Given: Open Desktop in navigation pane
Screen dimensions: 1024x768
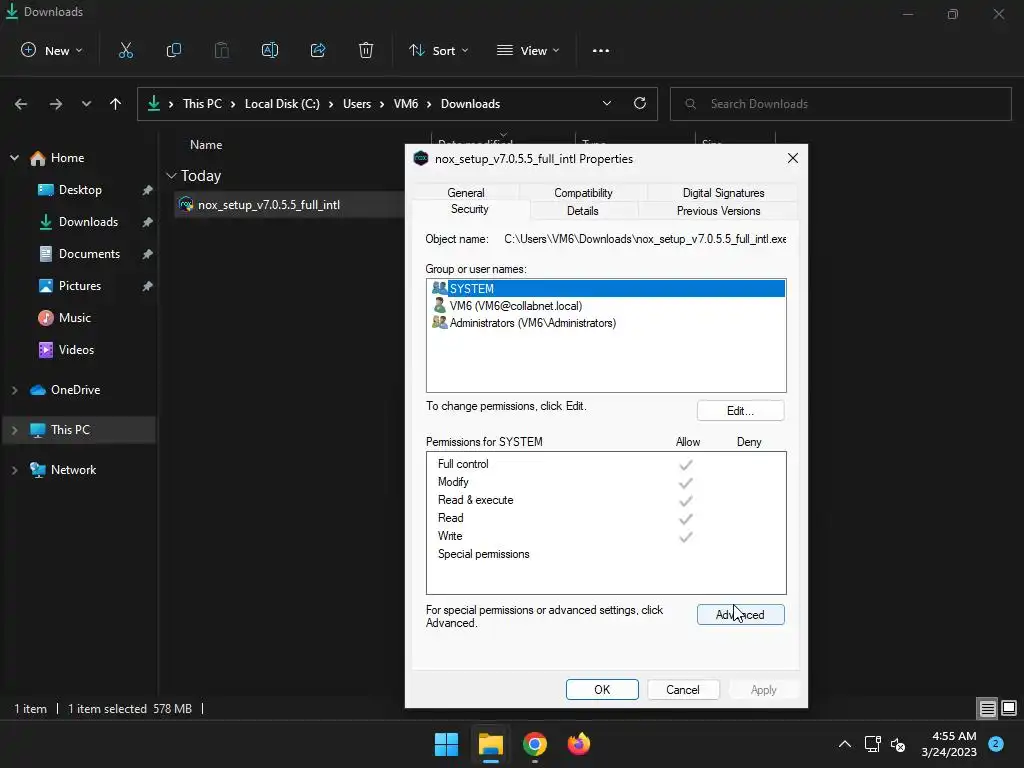Looking at the screenshot, I should [80, 190].
